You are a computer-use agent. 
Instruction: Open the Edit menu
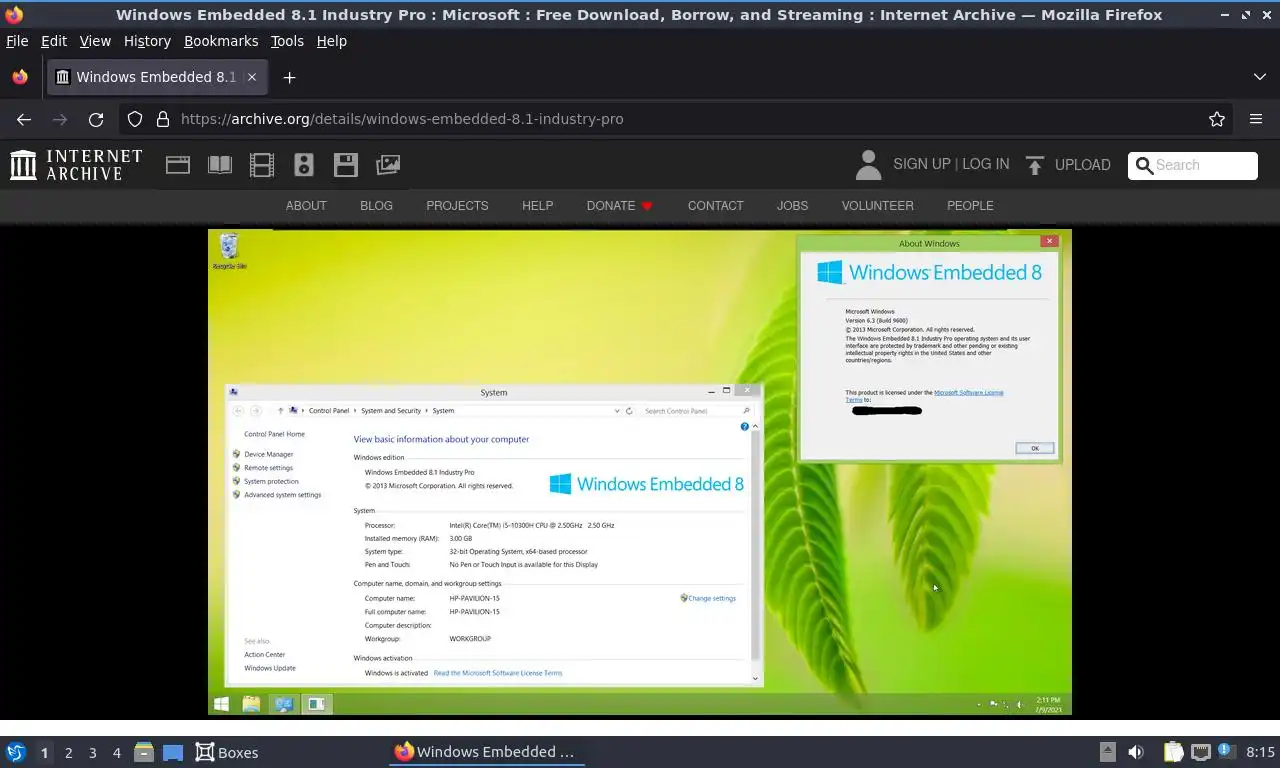tap(54, 41)
